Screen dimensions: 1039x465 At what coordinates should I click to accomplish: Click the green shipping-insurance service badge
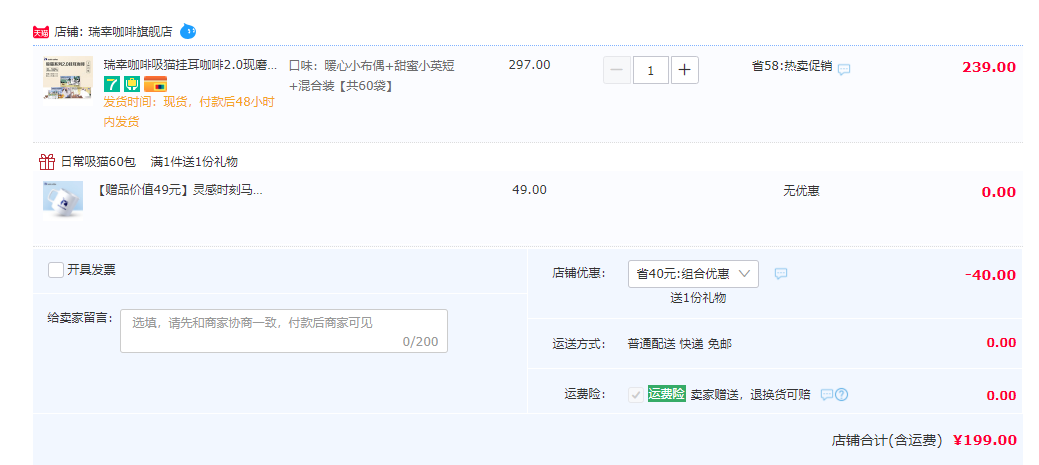click(132, 84)
